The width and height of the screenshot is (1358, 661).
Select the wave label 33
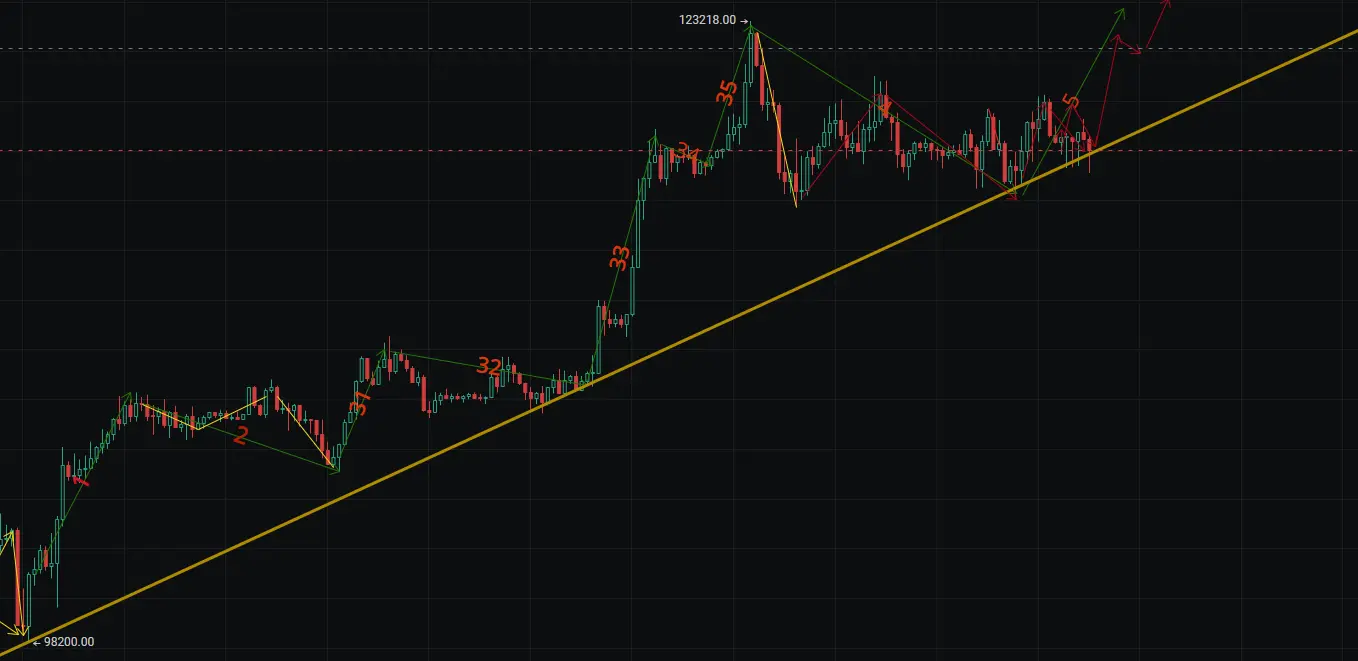pyautogui.click(x=620, y=257)
